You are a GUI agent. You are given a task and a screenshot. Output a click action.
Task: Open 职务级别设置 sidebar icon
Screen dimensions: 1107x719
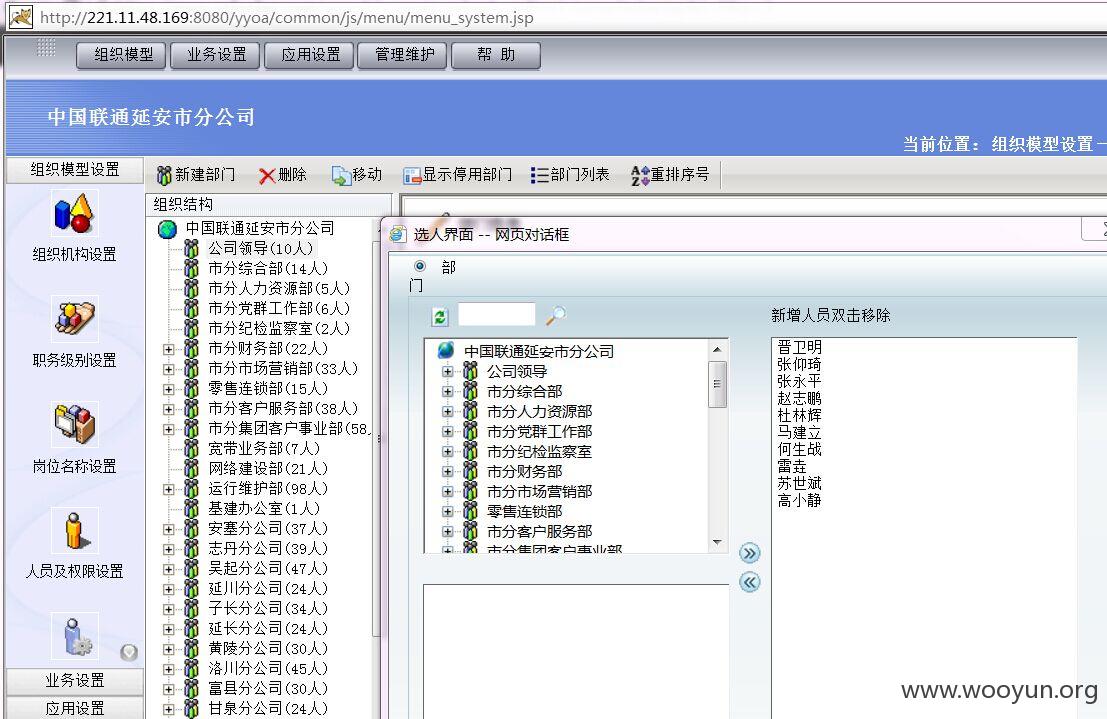coord(74,319)
